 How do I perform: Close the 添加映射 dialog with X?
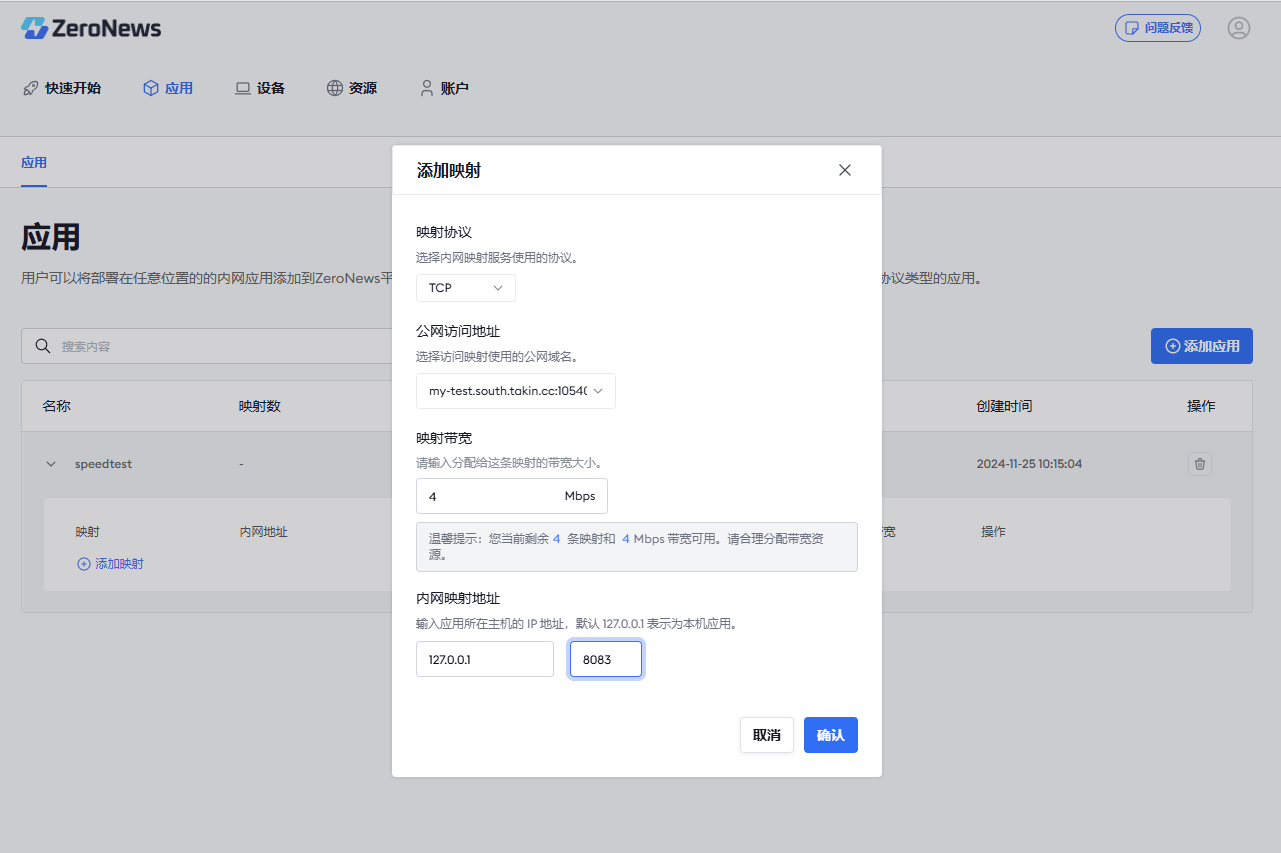(x=845, y=170)
